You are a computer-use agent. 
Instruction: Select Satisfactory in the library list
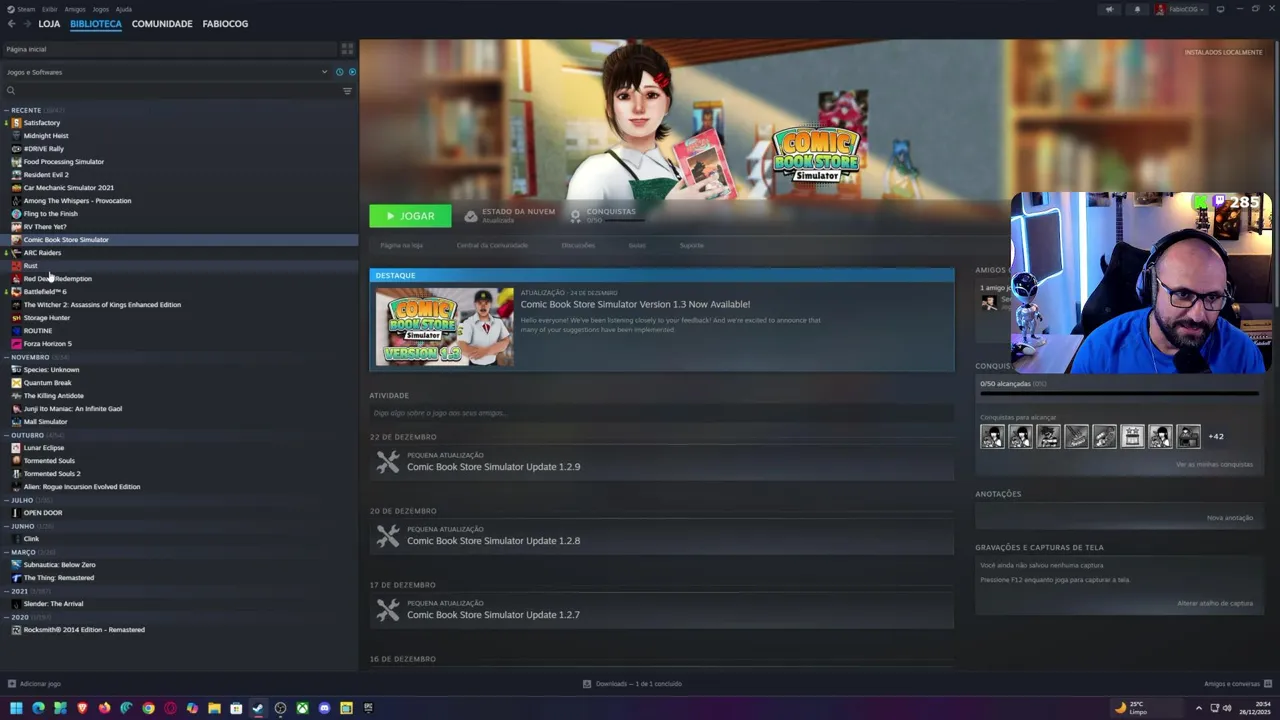click(x=42, y=123)
